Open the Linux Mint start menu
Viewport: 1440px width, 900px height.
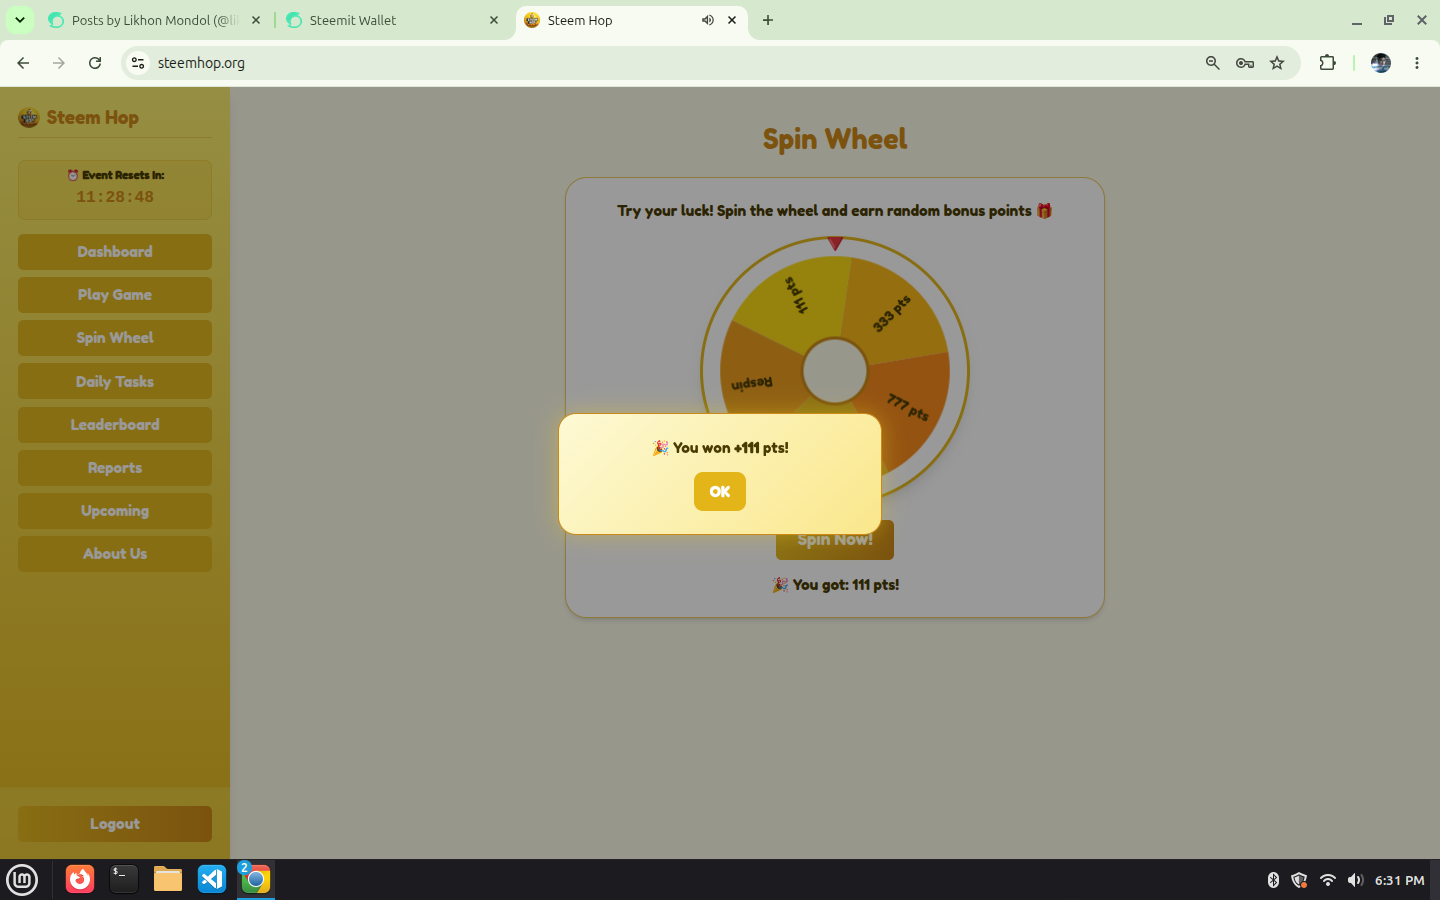click(22, 879)
